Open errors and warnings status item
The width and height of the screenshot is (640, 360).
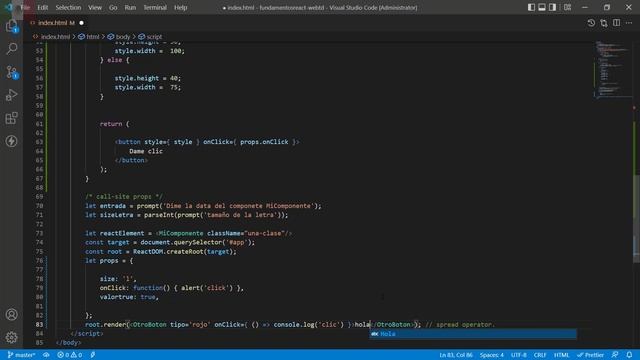pos(69,355)
